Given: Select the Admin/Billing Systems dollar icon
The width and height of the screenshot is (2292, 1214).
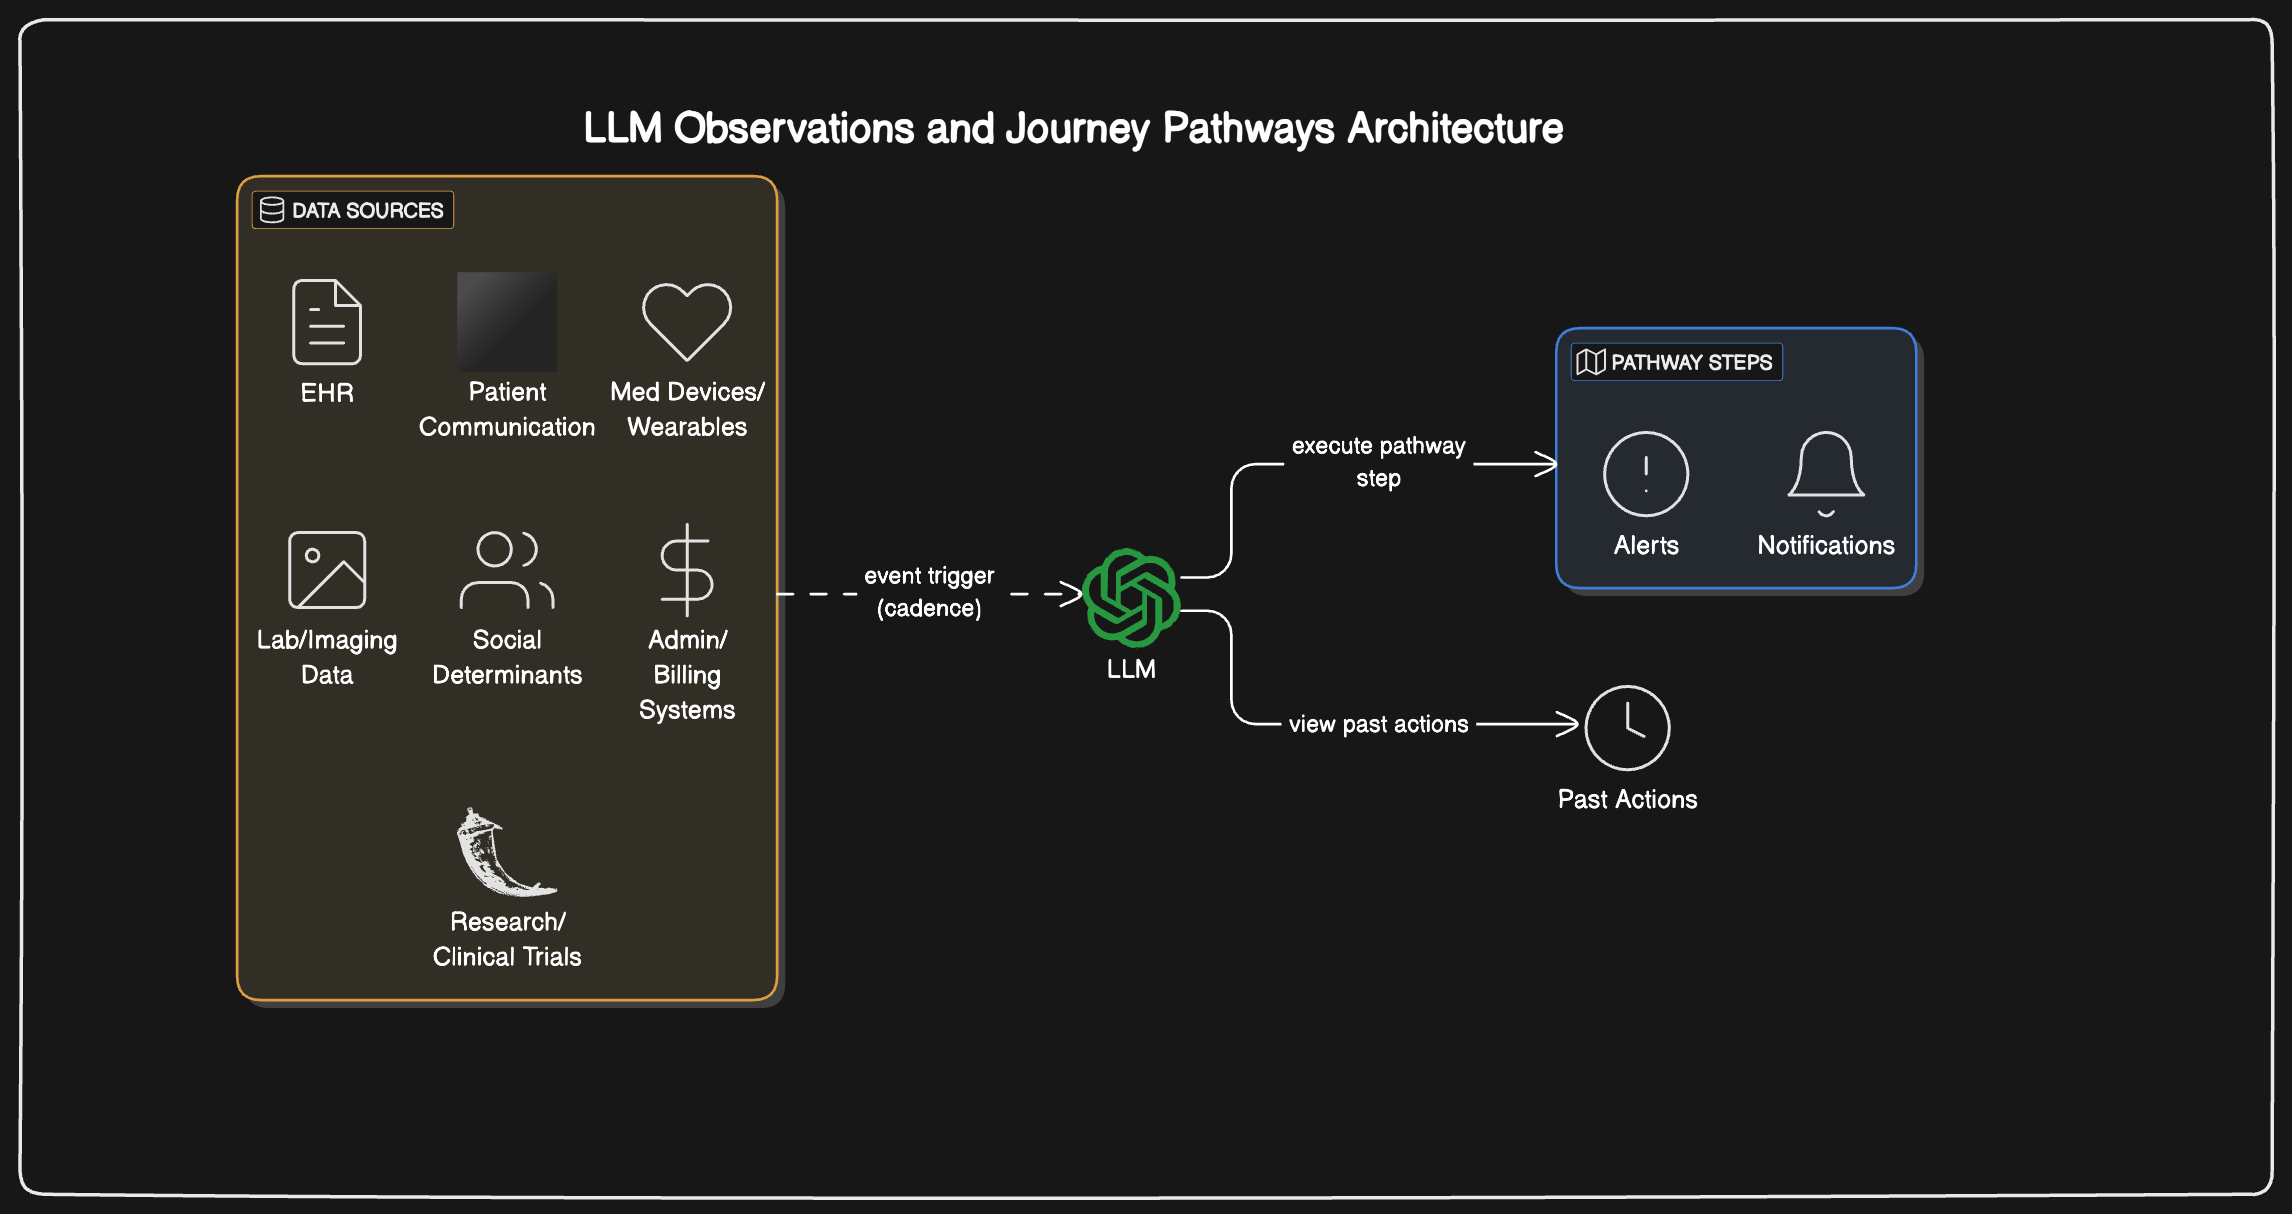Looking at the screenshot, I should (x=687, y=568).
